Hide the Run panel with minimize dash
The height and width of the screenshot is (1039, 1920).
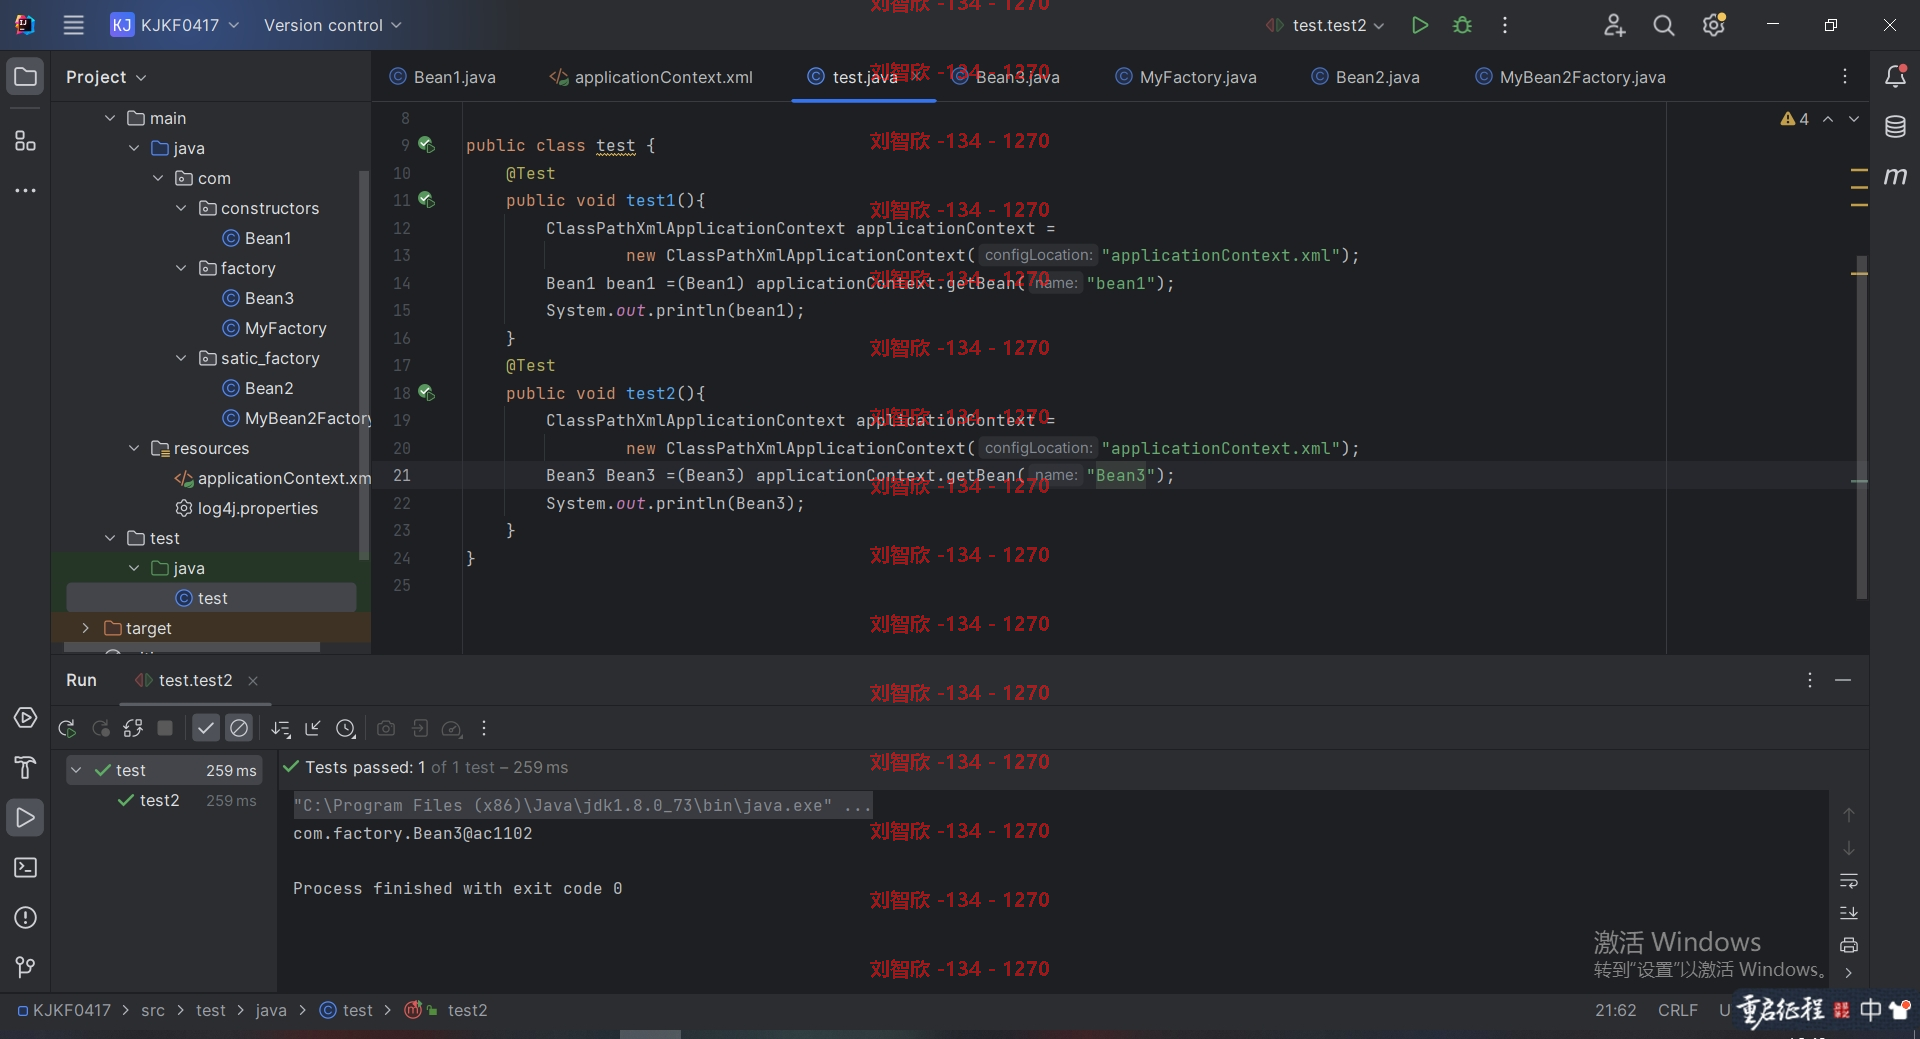[x=1843, y=680]
